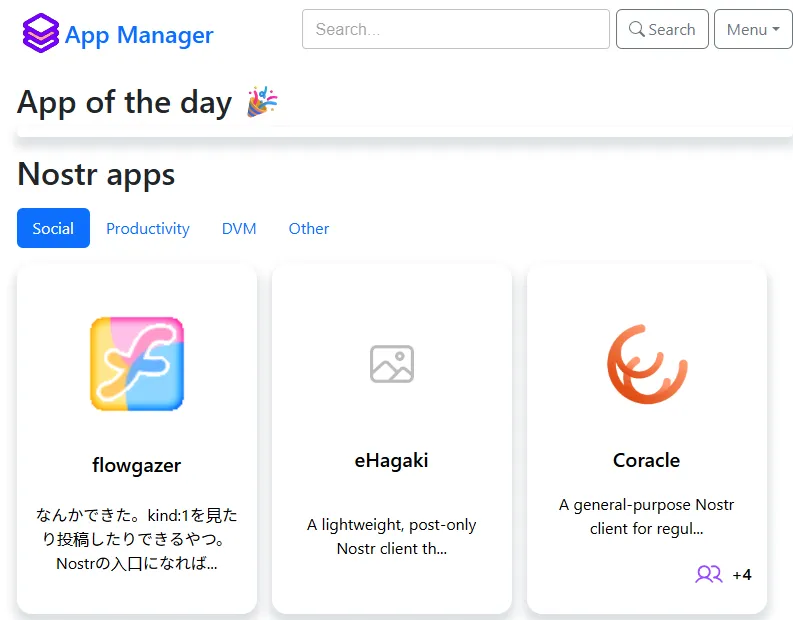
Task: Click the flowgazer app icon
Action: point(137,364)
